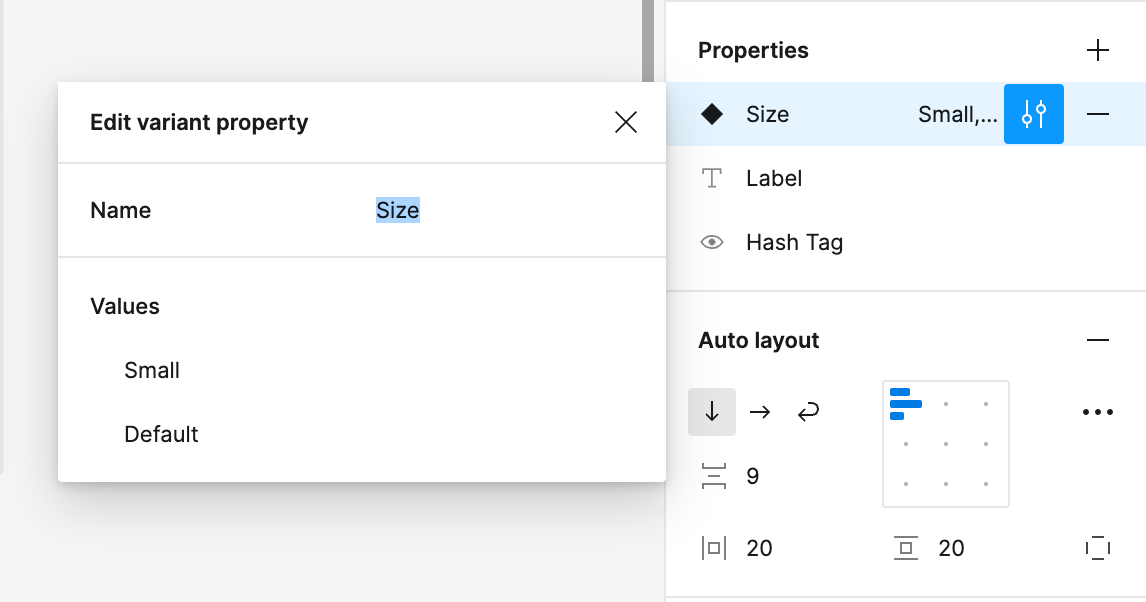This screenshot has height=602, width=1146.
Task: Click the variant diamond icon beside Size
Action: [712, 114]
